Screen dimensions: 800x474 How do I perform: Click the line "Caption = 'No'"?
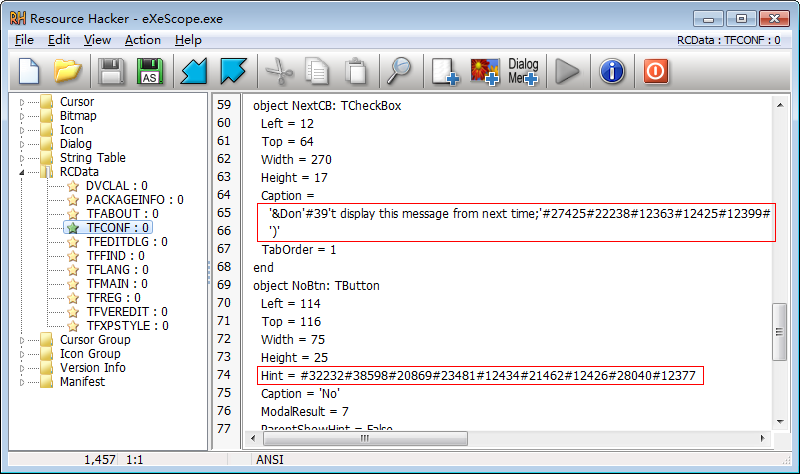coord(300,394)
